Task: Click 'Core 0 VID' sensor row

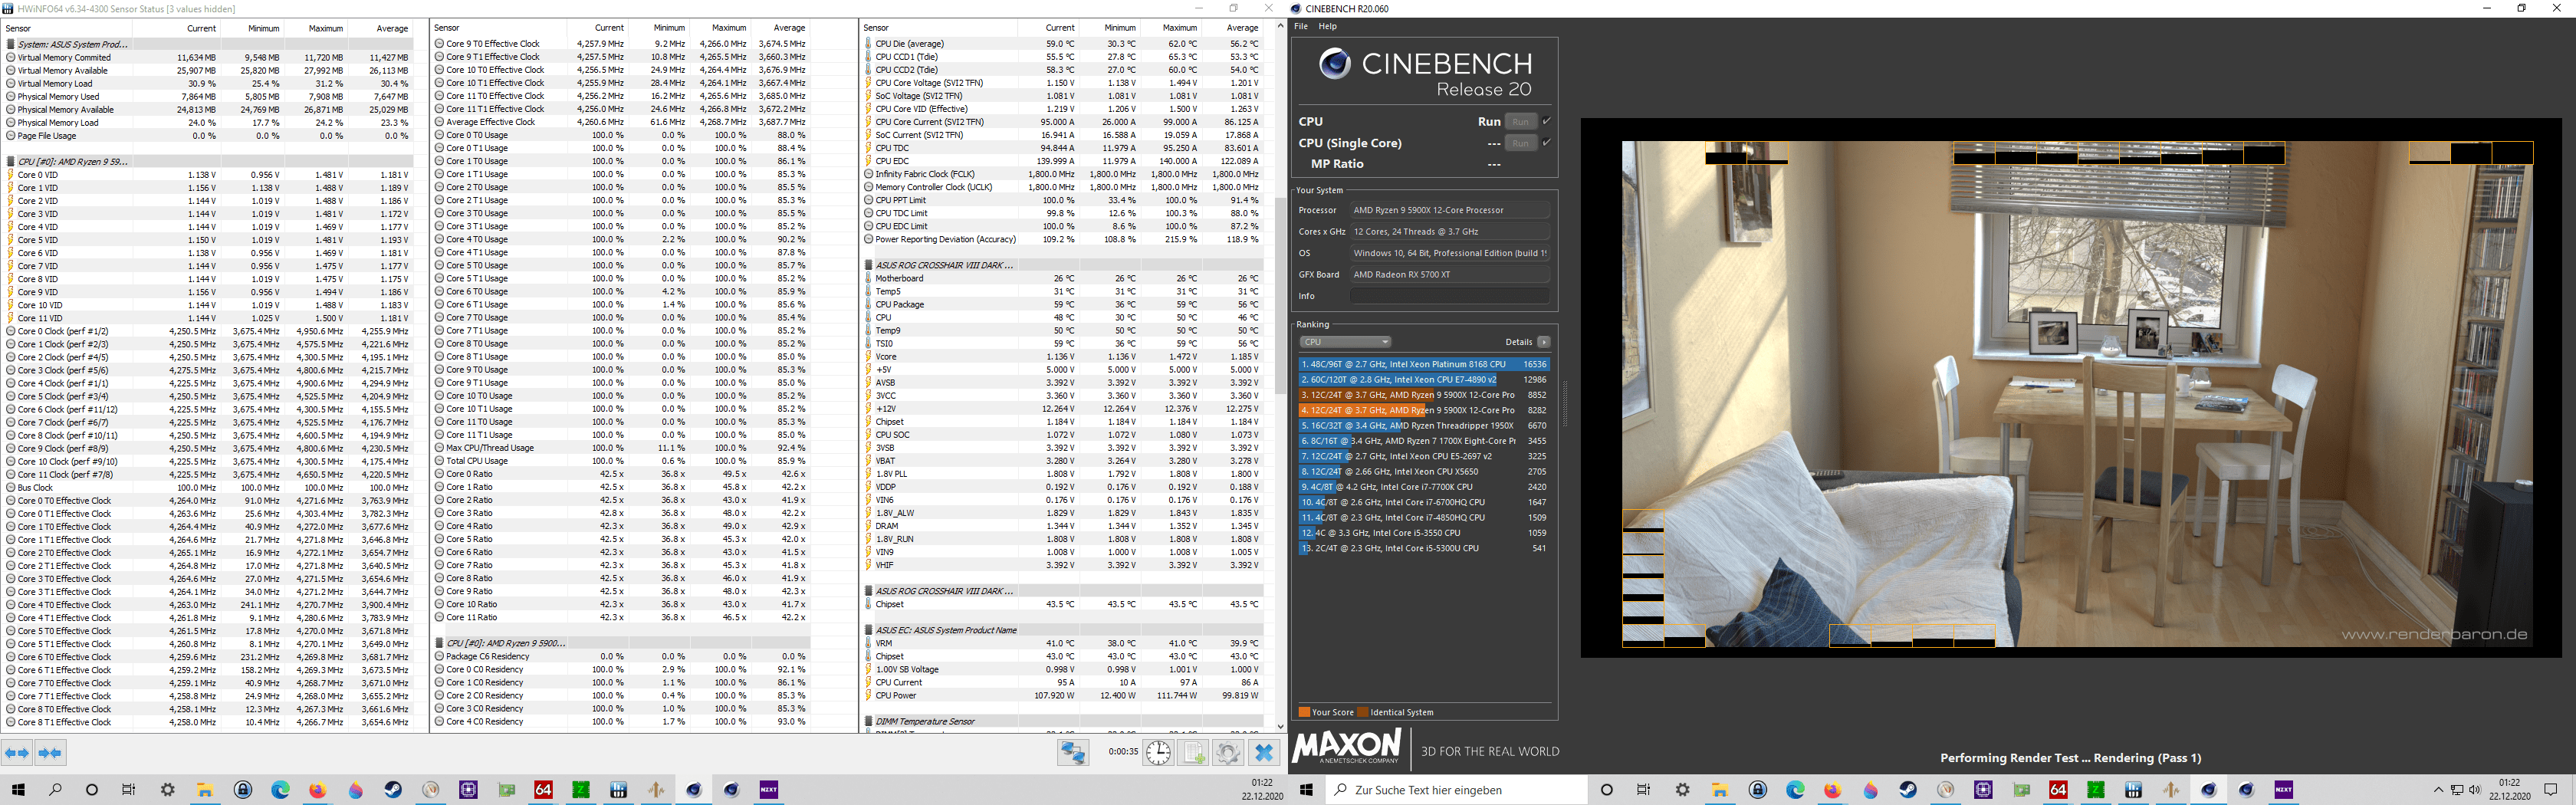Action: pyautogui.click(x=208, y=175)
